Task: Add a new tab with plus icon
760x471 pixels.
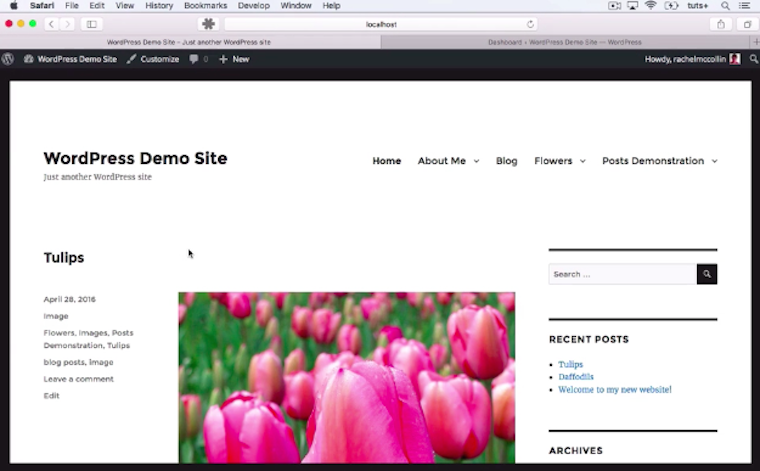Action: point(756,42)
